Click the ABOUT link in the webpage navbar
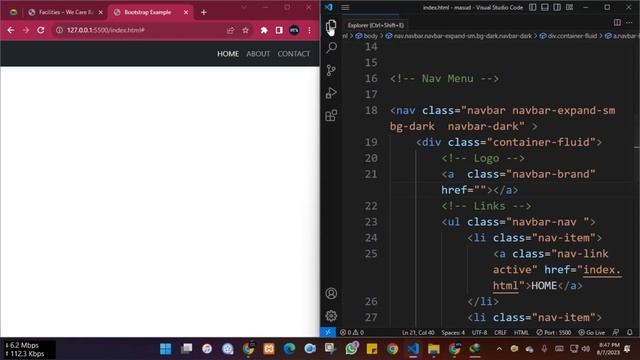Viewport: 640px width, 360px height. coord(258,53)
